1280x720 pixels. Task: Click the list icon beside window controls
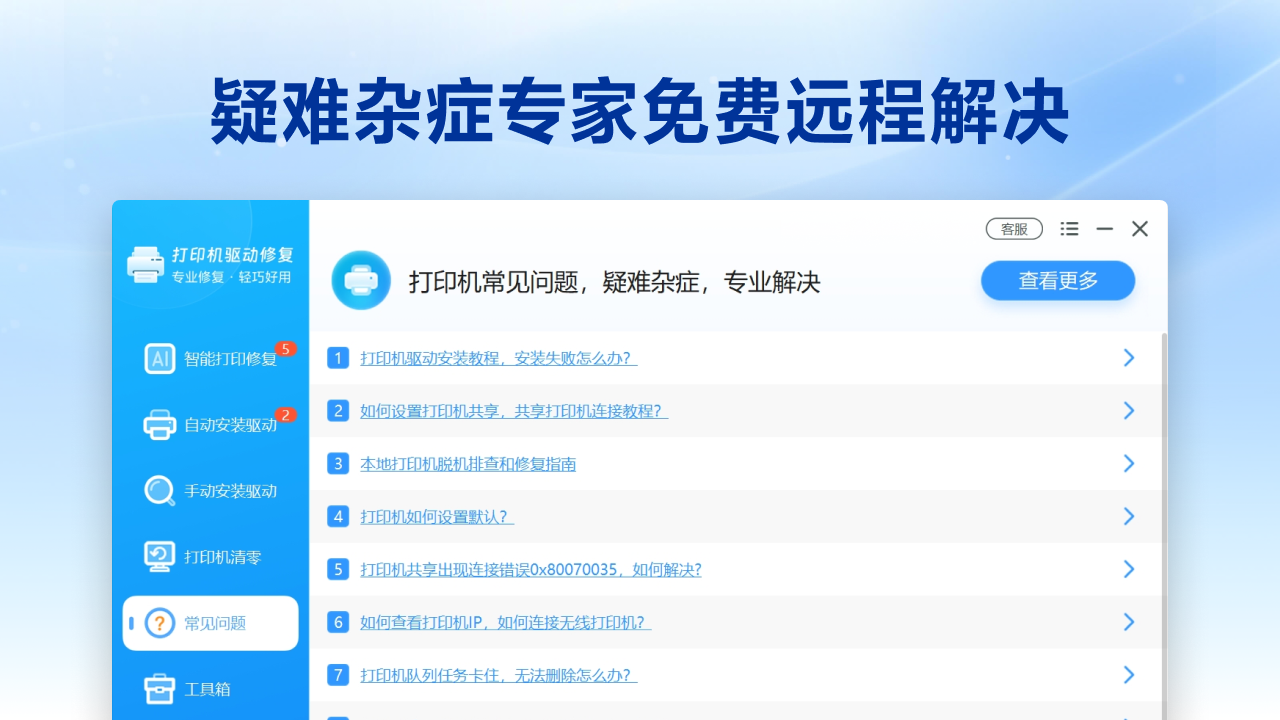pyautogui.click(x=1069, y=229)
